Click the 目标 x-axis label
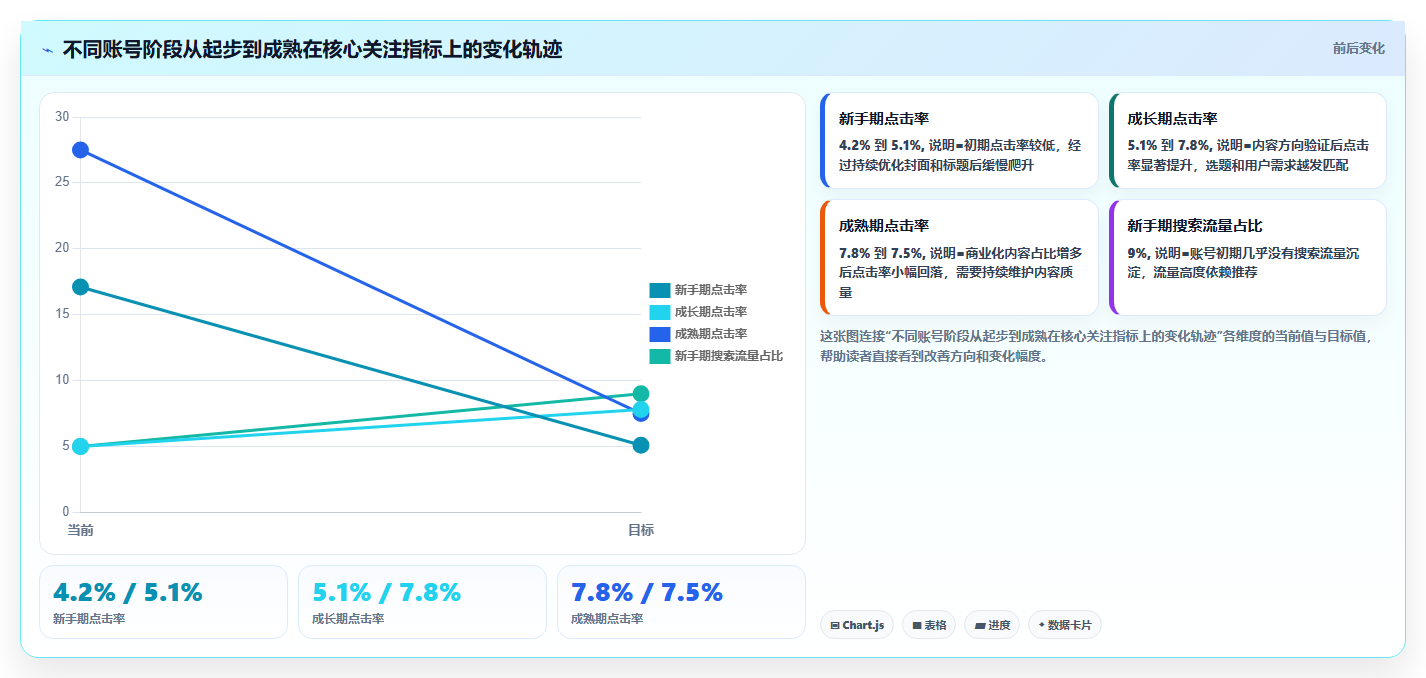 [641, 530]
